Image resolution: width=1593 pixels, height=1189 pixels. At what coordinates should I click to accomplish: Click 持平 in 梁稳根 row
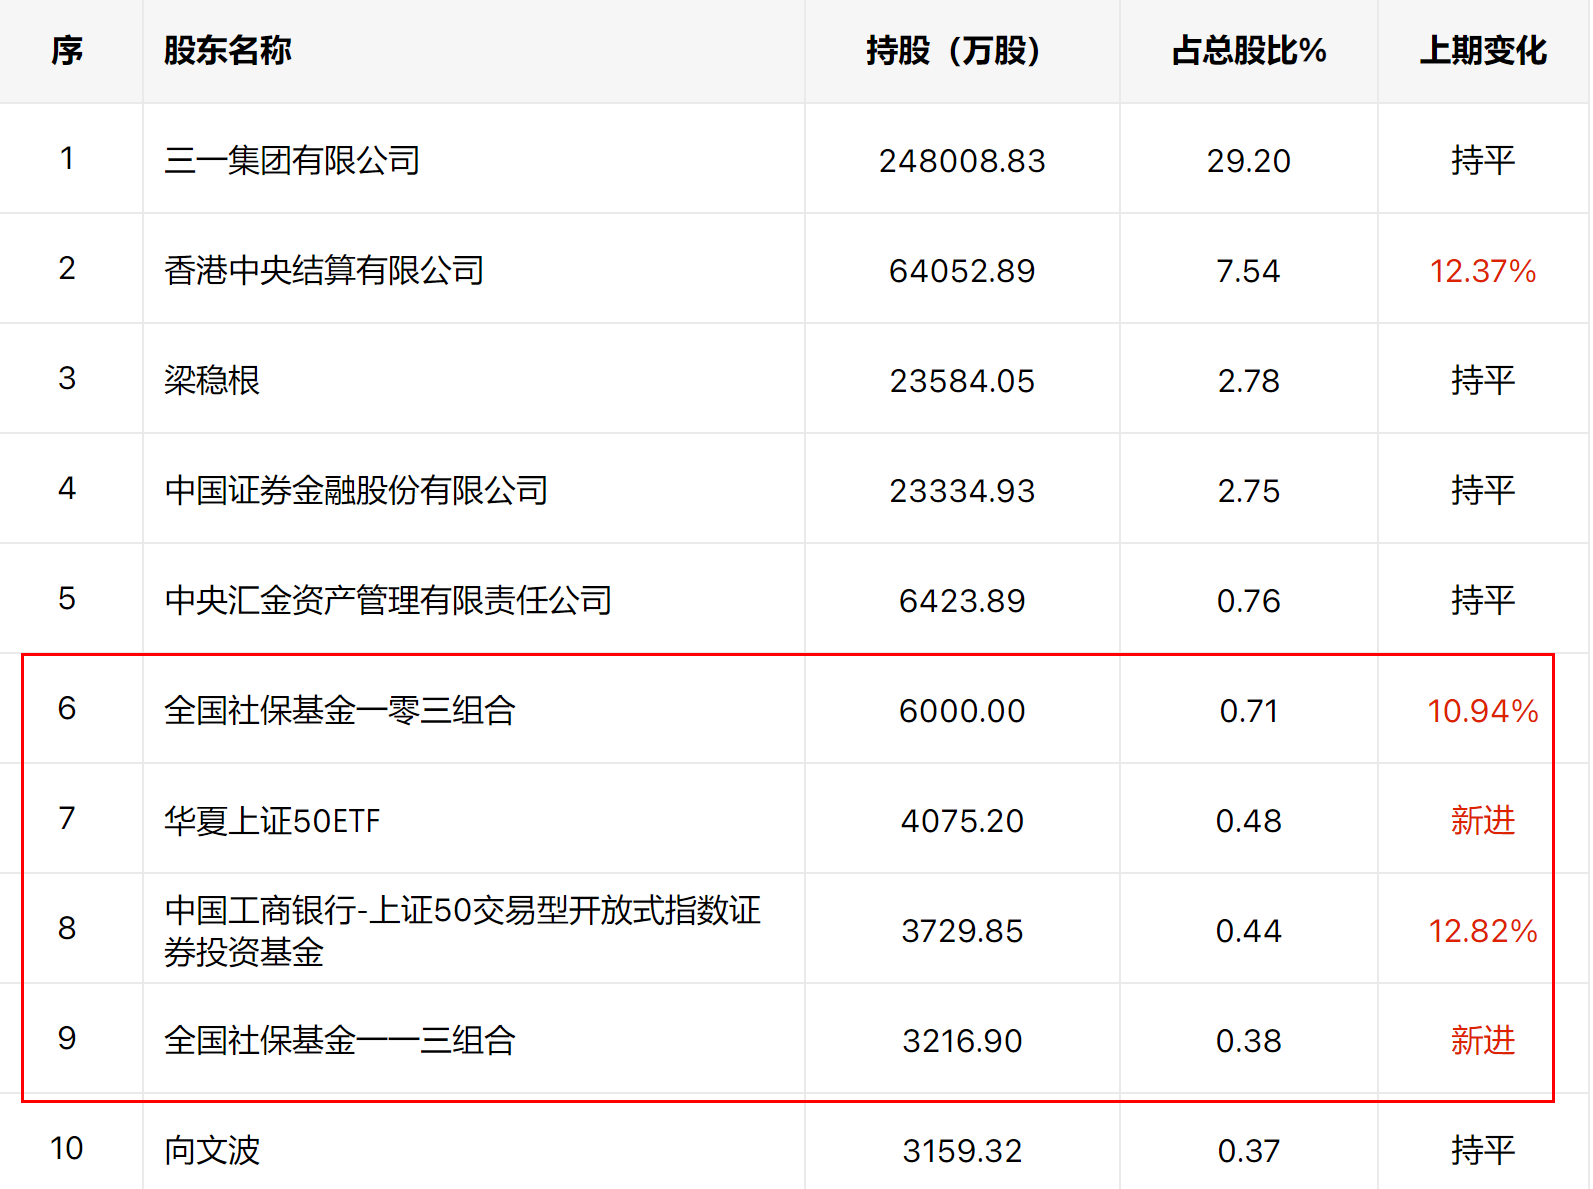1483,380
